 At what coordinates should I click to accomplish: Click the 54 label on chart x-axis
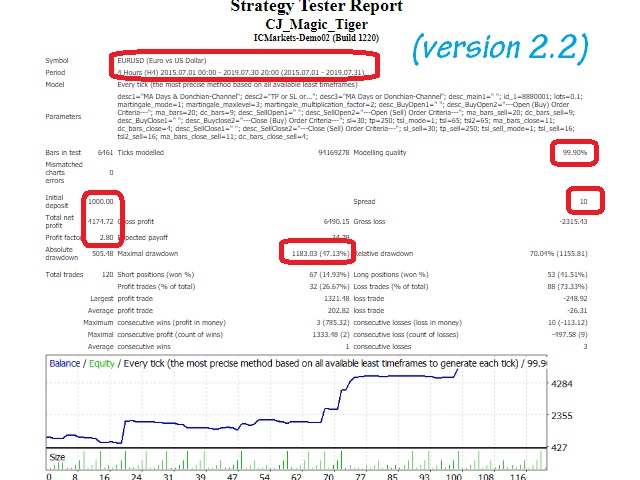click(264, 477)
